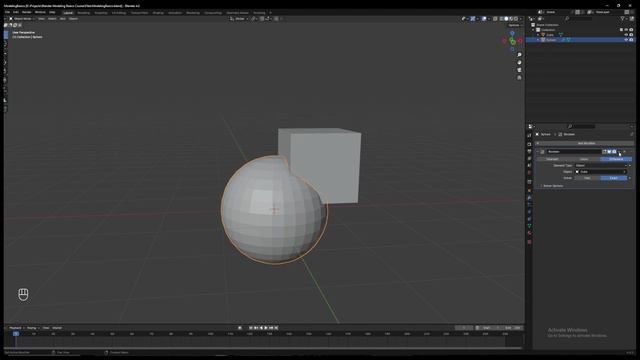Open the Output properties tab icon
This screenshot has height=360, width=640.
point(529,151)
